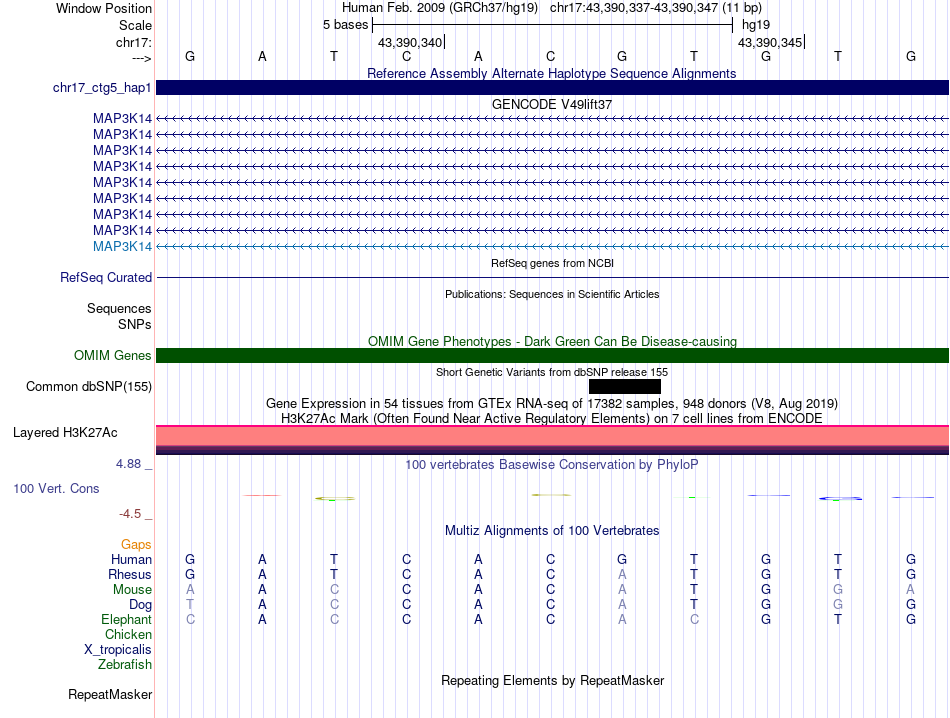The image size is (950, 718).
Task: Open Publications: Sequences in Scientific Articles title
Action: tap(552, 294)
